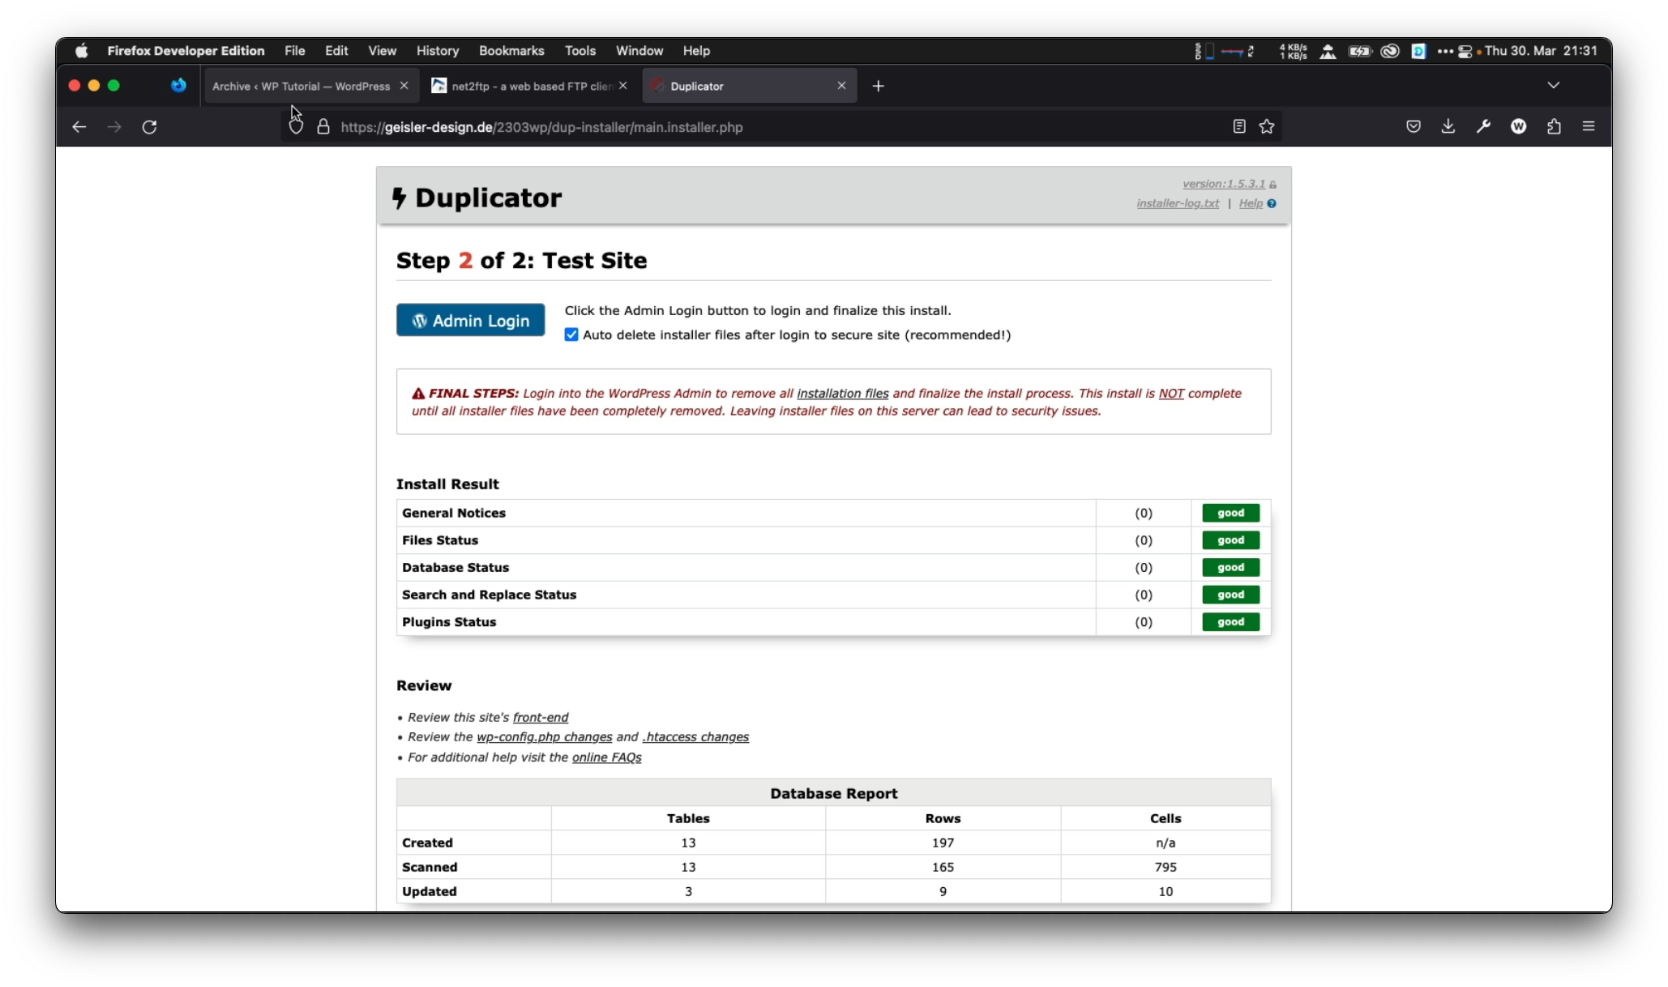Viewport: 1668px width, 987px height.
Task: Close the Duplicator tab
Action: [842, 86]
